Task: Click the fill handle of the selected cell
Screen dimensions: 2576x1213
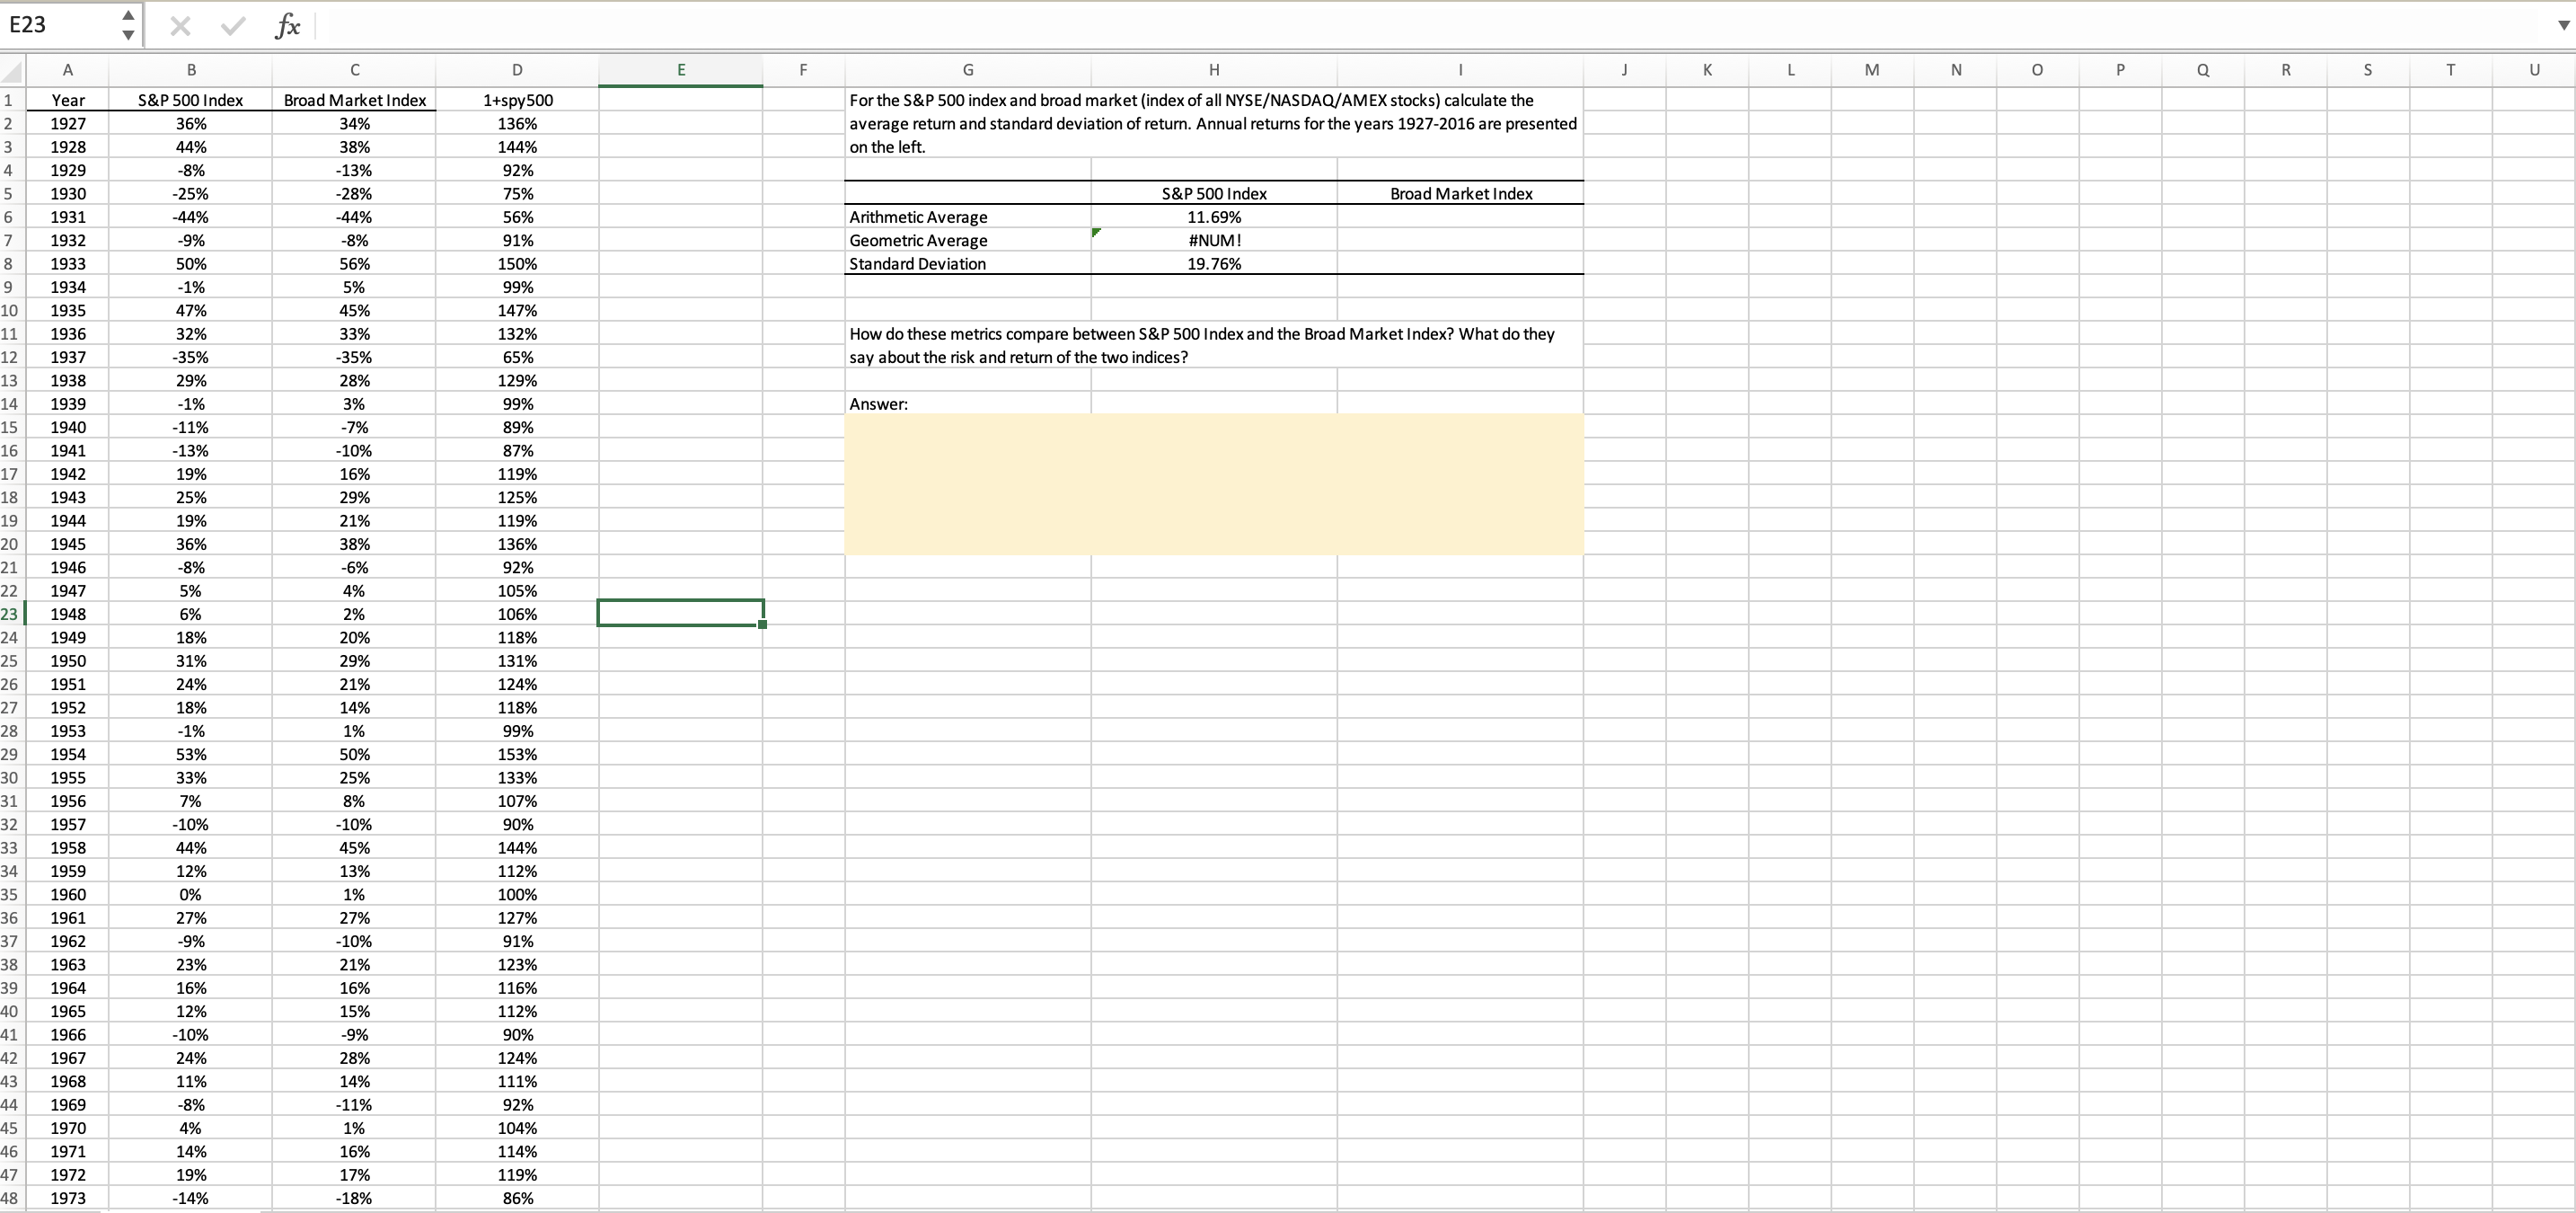Action: [762, 625]
